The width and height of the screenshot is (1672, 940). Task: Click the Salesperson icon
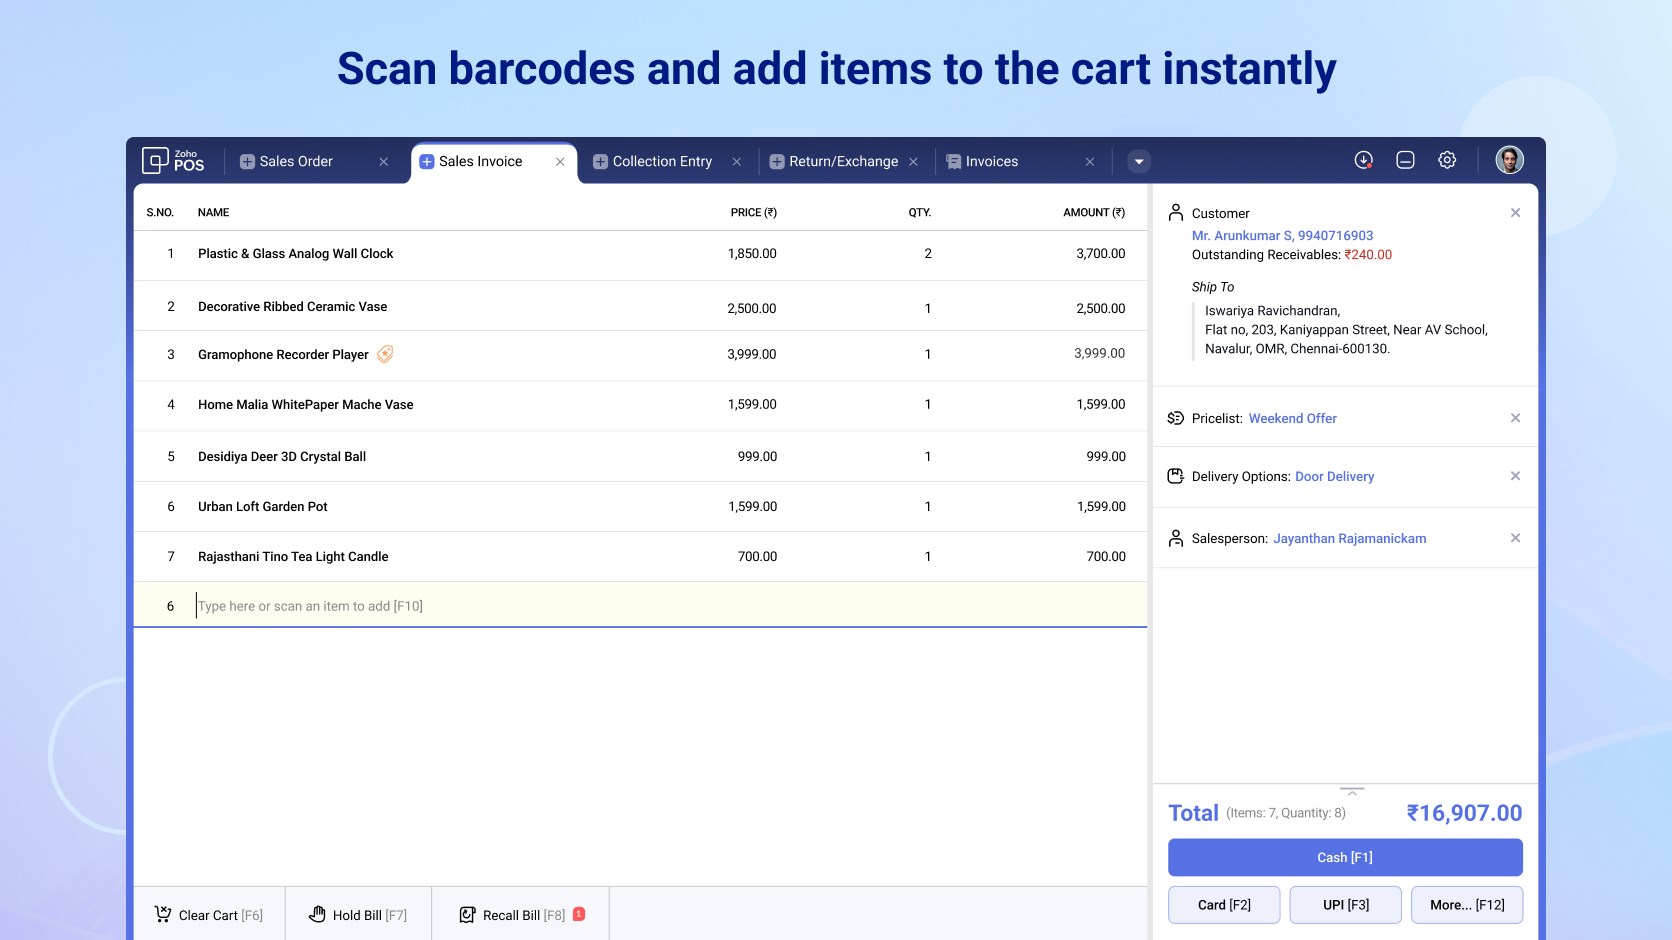point(1176,538)
